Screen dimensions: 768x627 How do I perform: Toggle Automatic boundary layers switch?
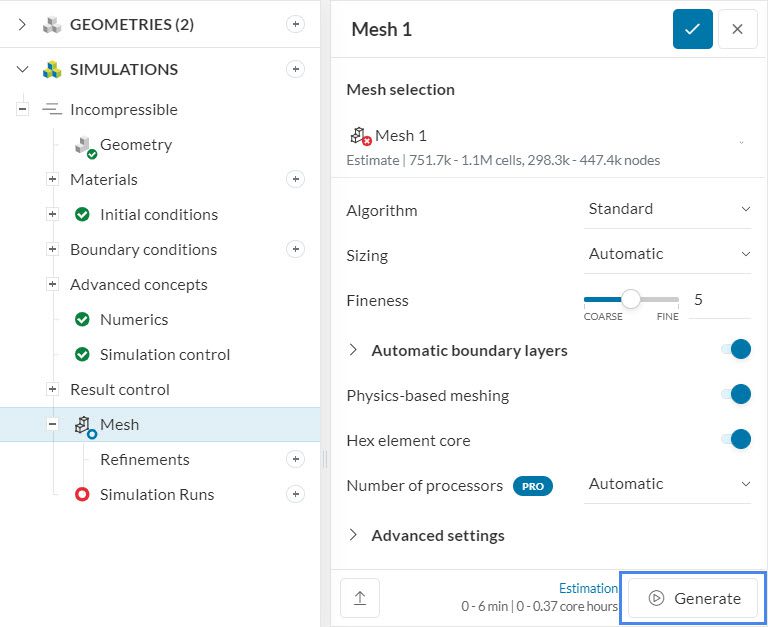point(737,350)
